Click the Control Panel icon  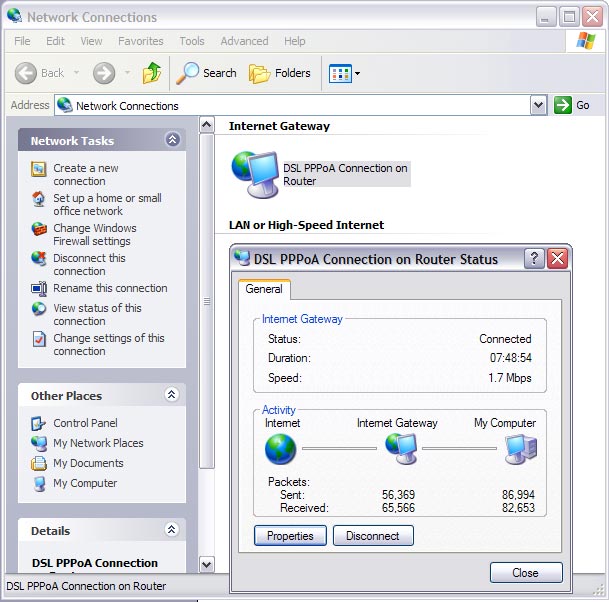tap(38, 423)
